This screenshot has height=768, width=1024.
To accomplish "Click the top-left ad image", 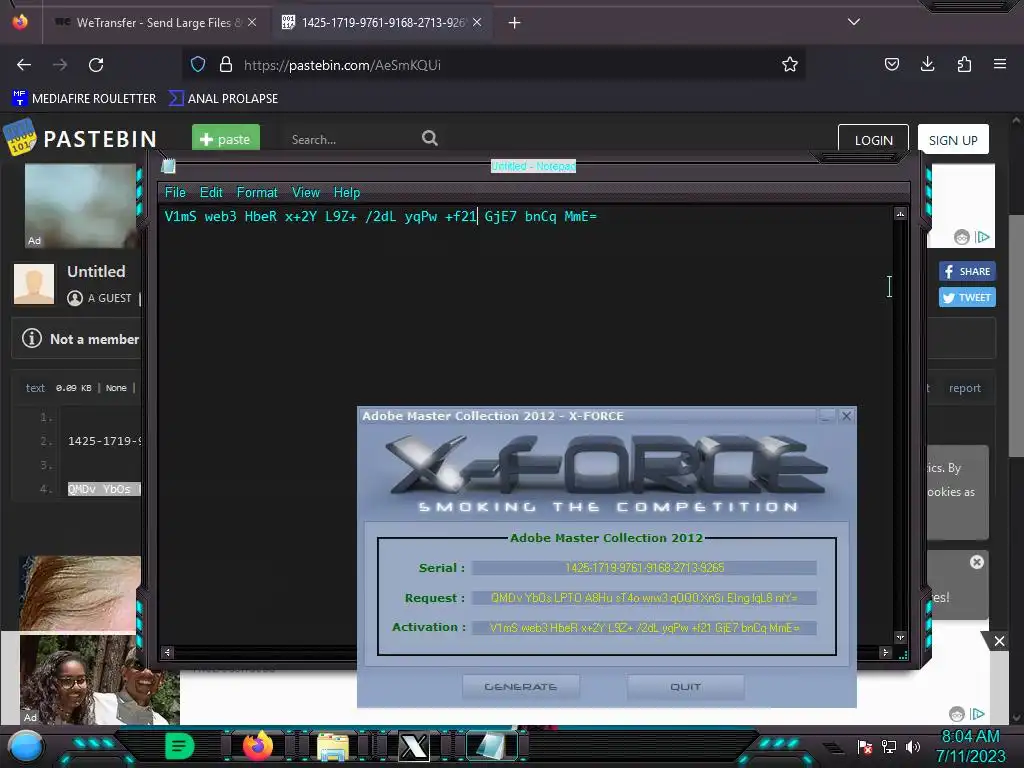I will 80,206.
